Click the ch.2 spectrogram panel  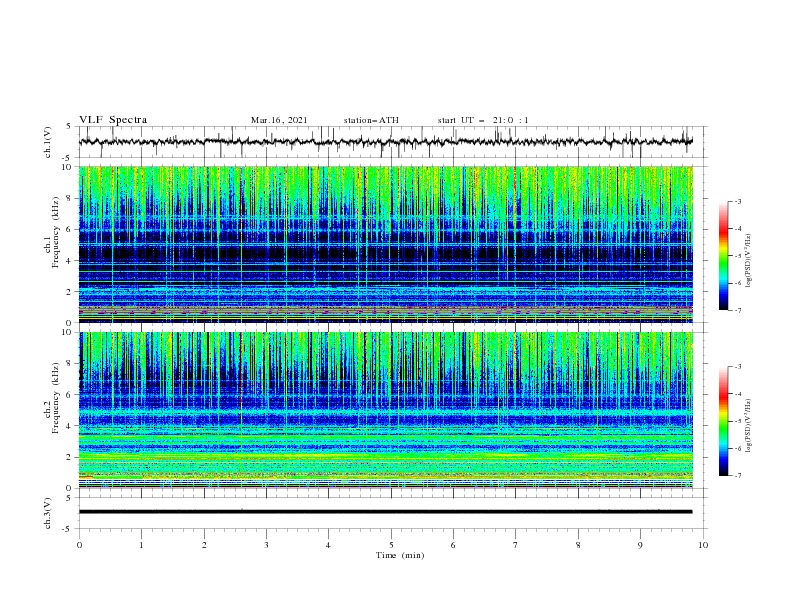386,410
